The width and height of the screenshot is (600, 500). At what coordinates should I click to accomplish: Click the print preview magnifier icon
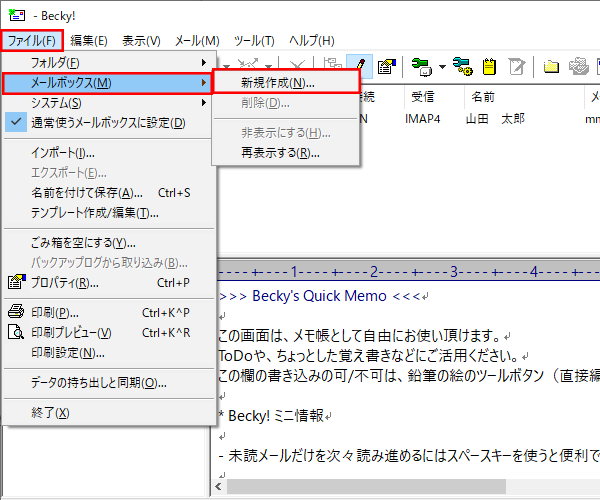point(16,332)
